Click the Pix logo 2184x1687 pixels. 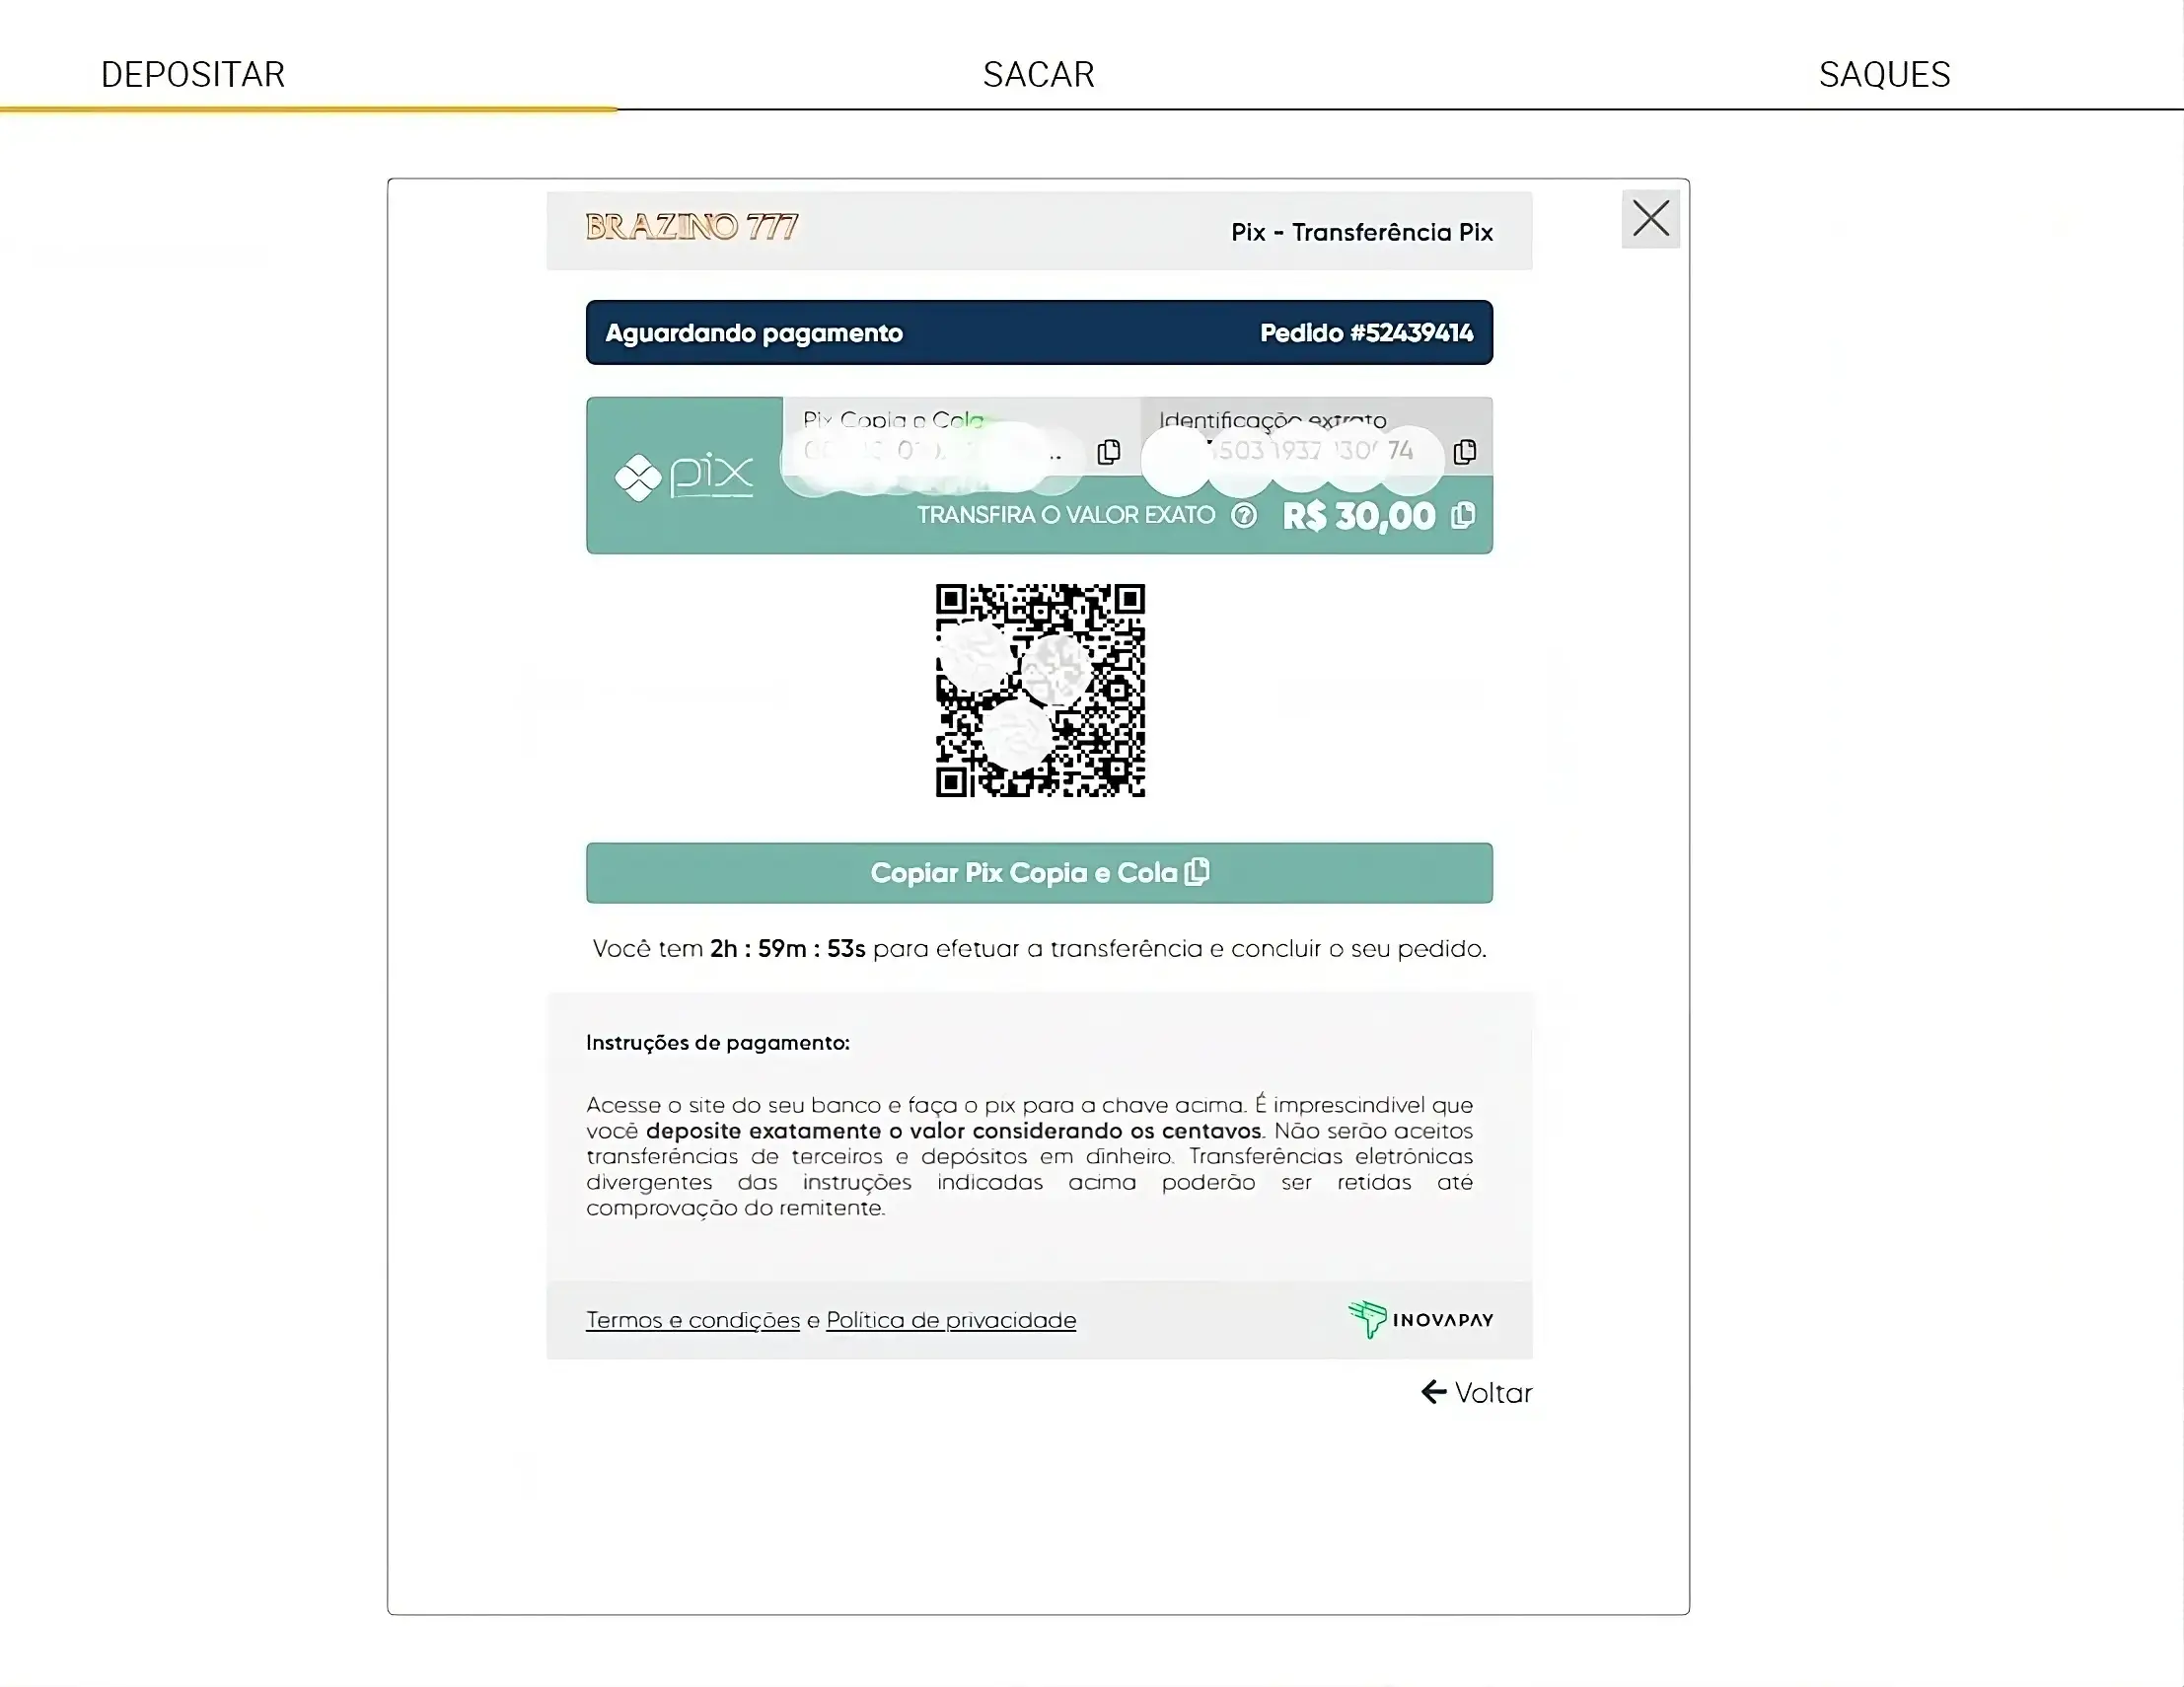tap(684, 475)
